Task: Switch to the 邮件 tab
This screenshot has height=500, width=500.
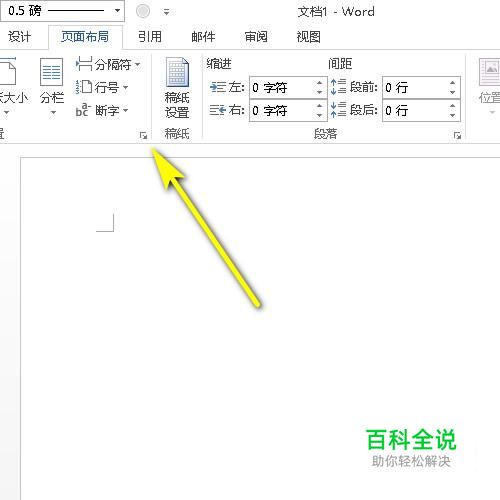Action: point(203,36)
